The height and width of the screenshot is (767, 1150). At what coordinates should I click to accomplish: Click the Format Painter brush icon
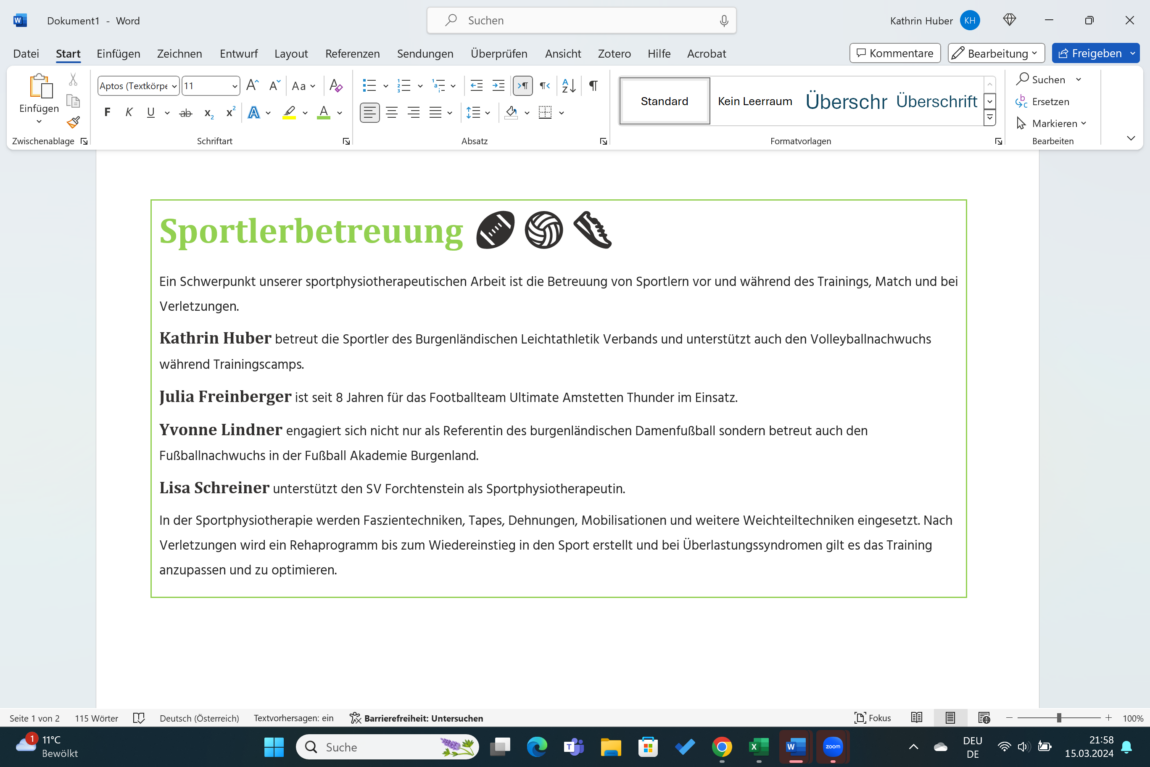pyautogui.click(x=73, y=122)
